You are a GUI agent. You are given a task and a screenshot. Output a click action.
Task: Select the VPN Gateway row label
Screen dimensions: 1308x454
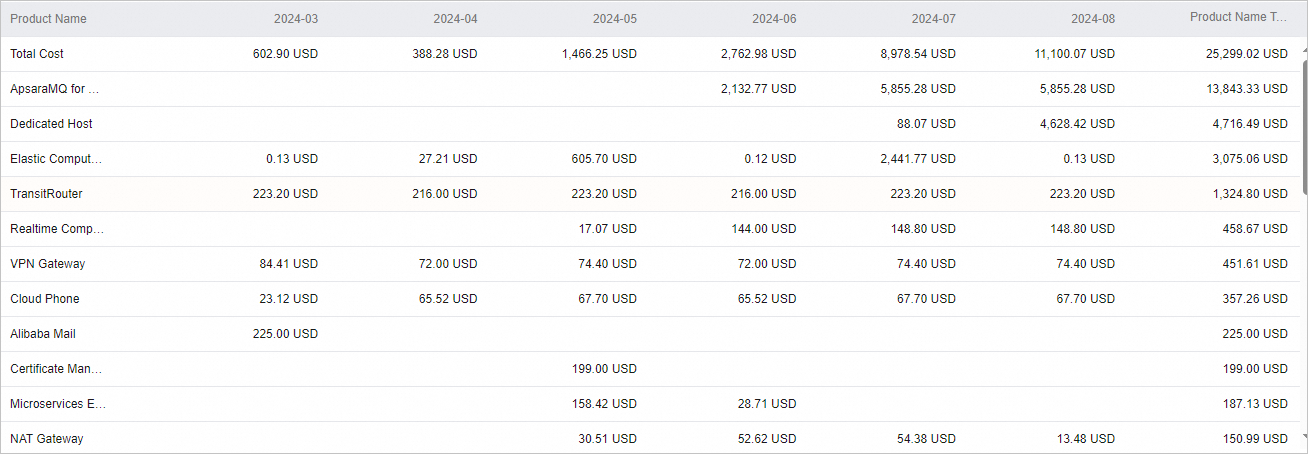[x=47, y=264]
